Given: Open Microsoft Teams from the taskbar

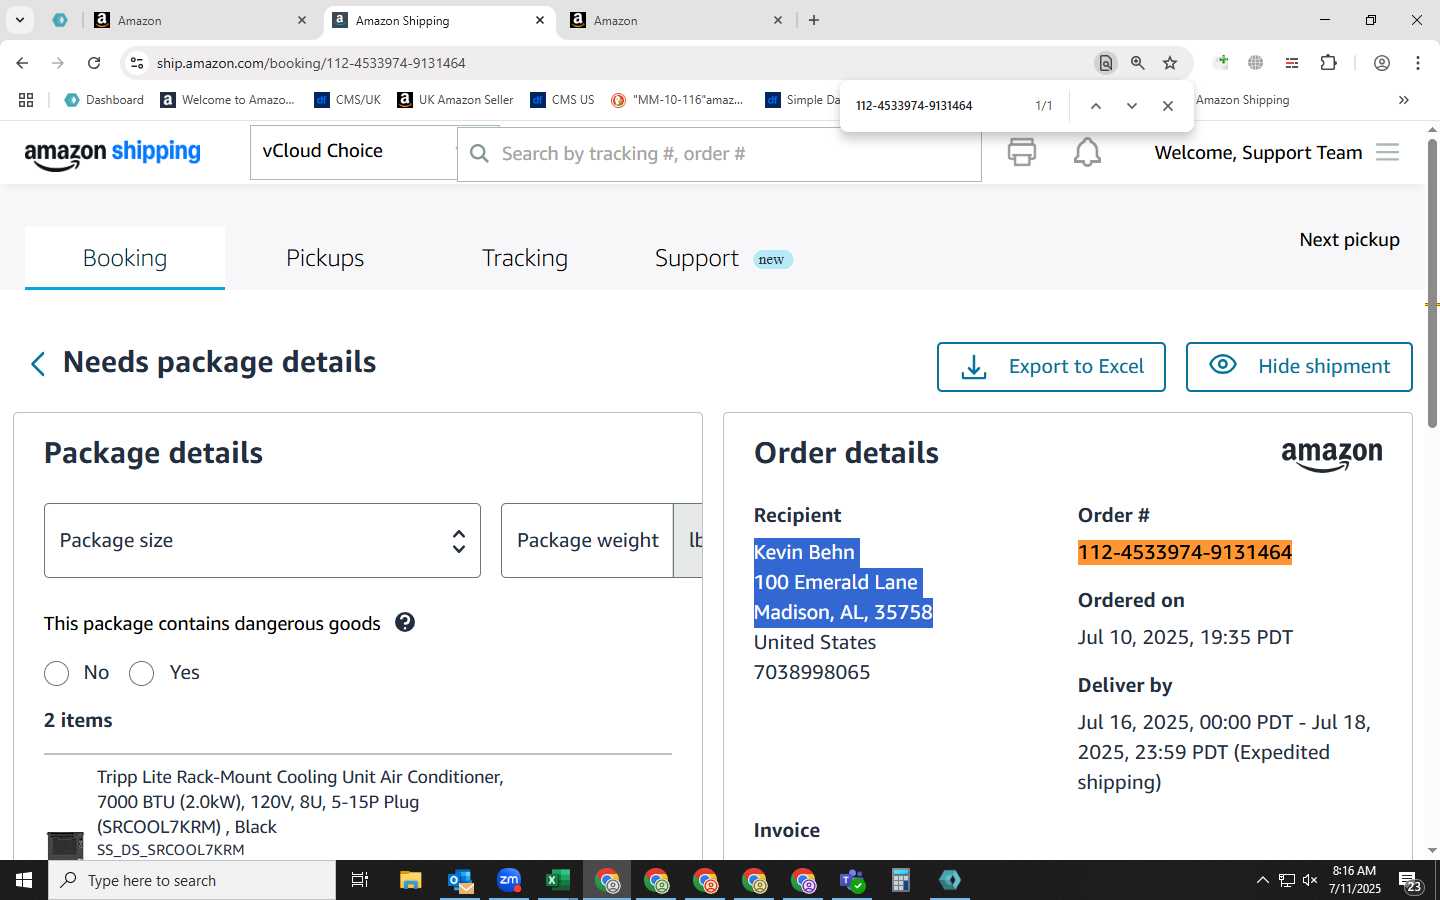Looking at the screenshot, I should [851, 880].
